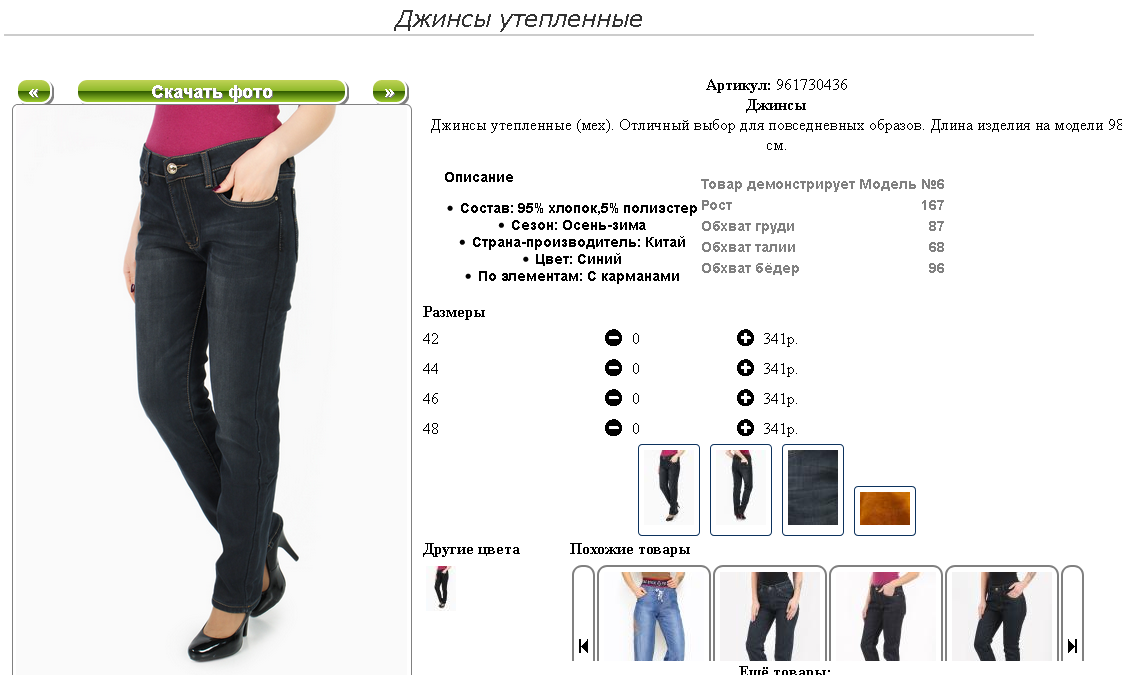Decrease quantity for size 48
The image size is (1122, 675).
click(613, 428)
